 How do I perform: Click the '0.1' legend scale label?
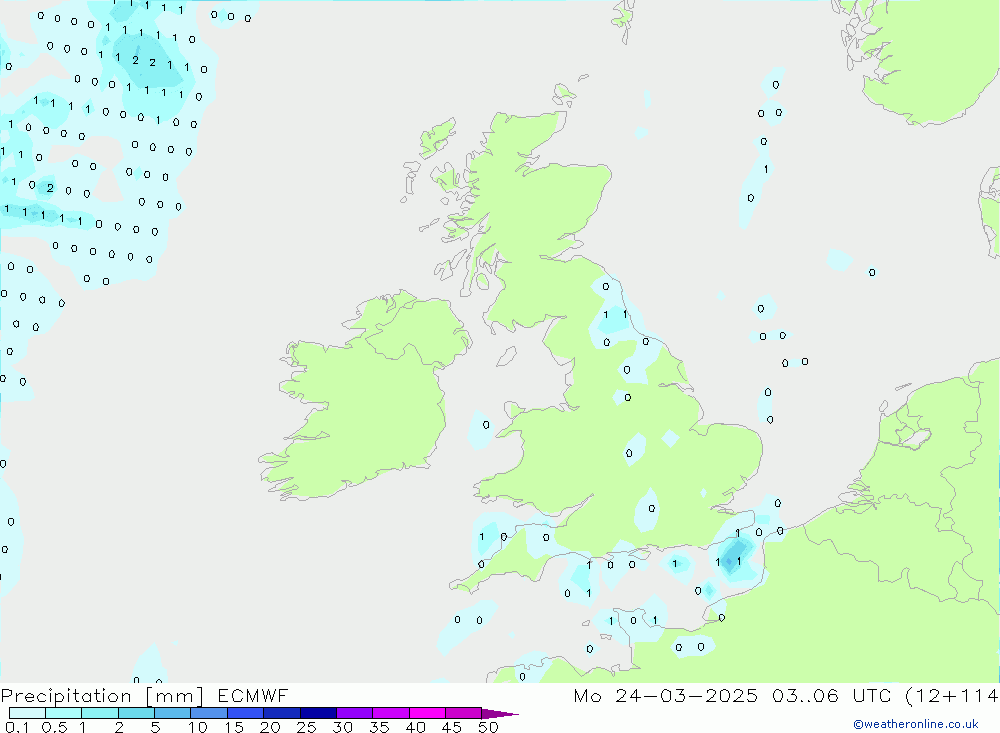[17, 727]
